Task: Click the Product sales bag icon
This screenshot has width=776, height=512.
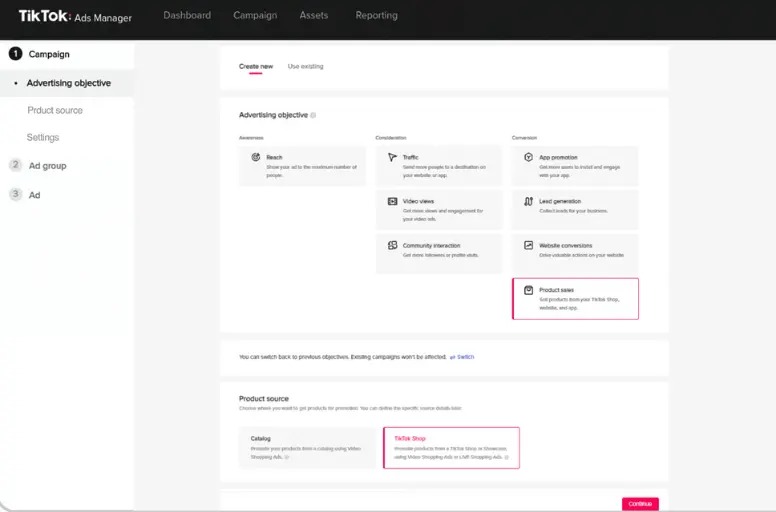Action: (x=529, y=290)
